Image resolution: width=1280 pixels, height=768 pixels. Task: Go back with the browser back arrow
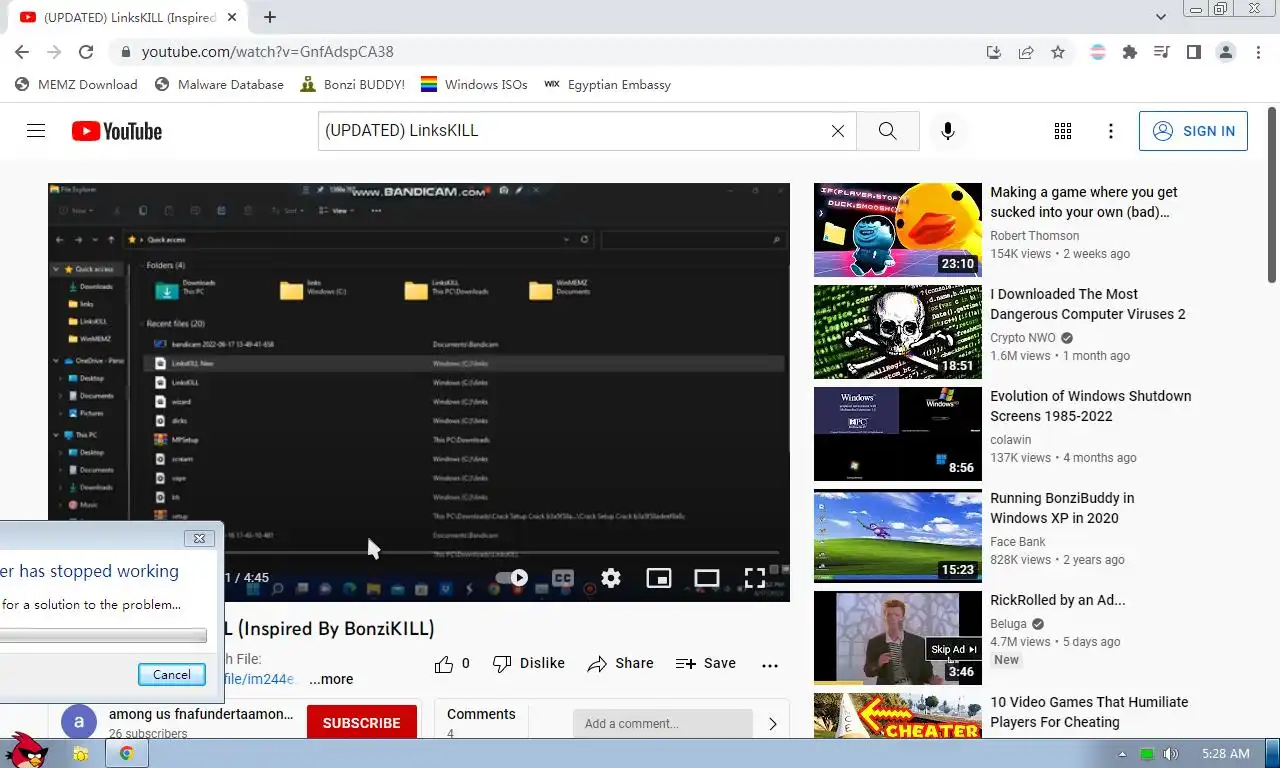22,52
